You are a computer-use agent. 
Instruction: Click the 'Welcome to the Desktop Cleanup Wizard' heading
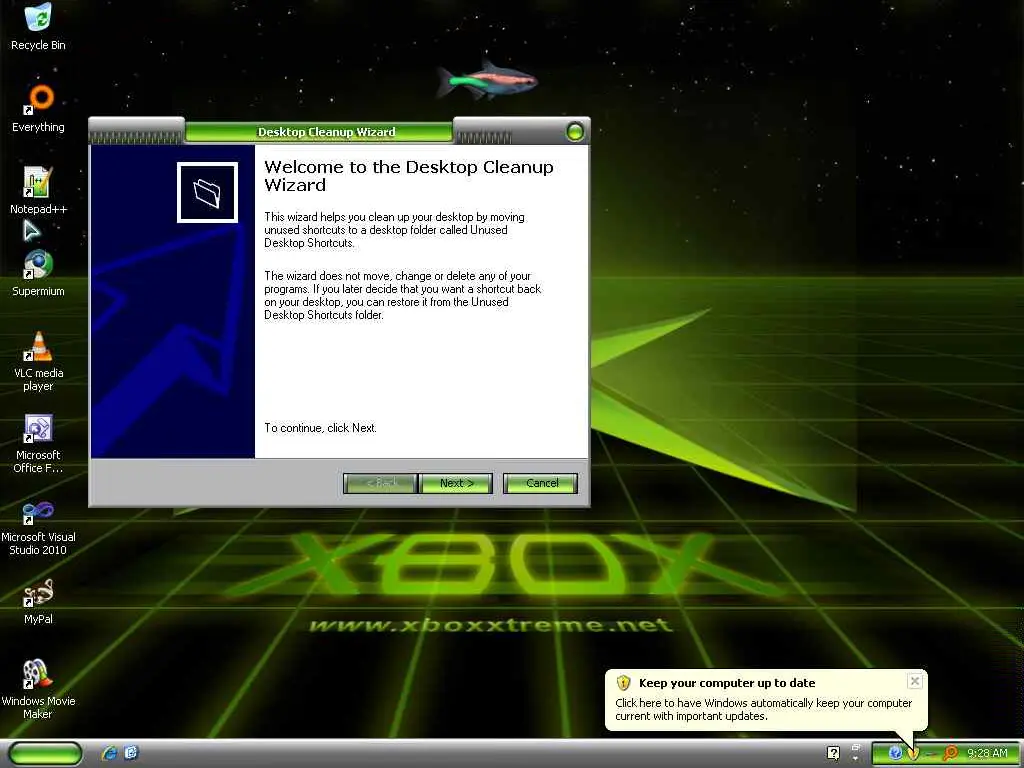pos(408,176)
